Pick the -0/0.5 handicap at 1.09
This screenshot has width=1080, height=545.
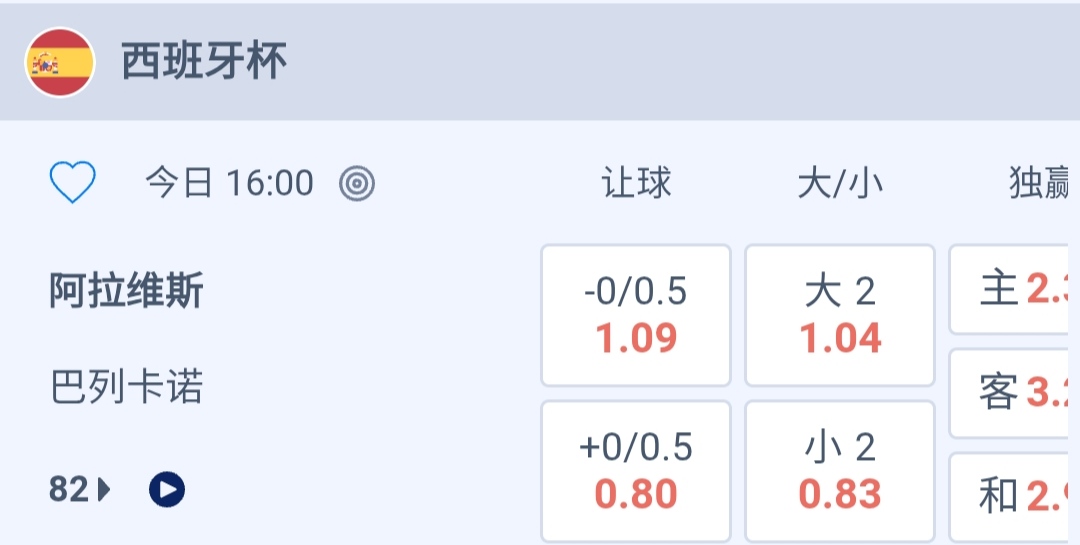636,315
